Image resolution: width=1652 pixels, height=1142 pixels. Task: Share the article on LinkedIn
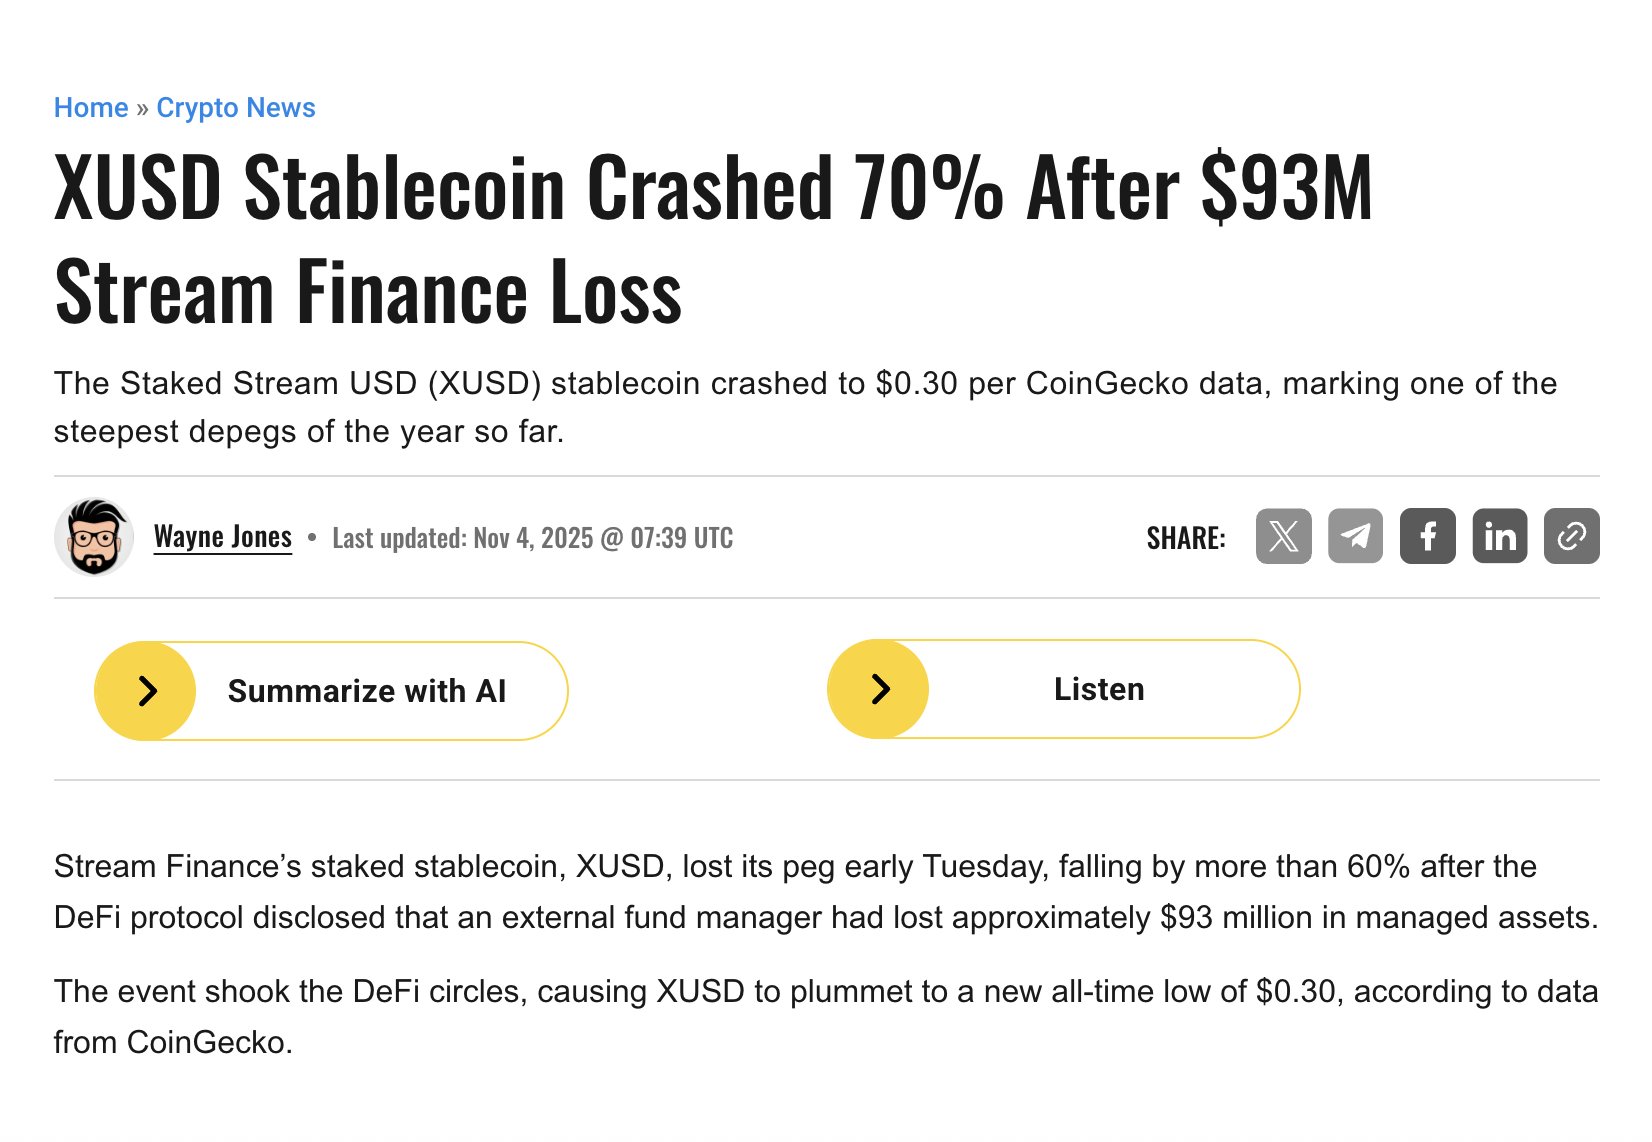pyautogui.click(x=1499, y=536)
